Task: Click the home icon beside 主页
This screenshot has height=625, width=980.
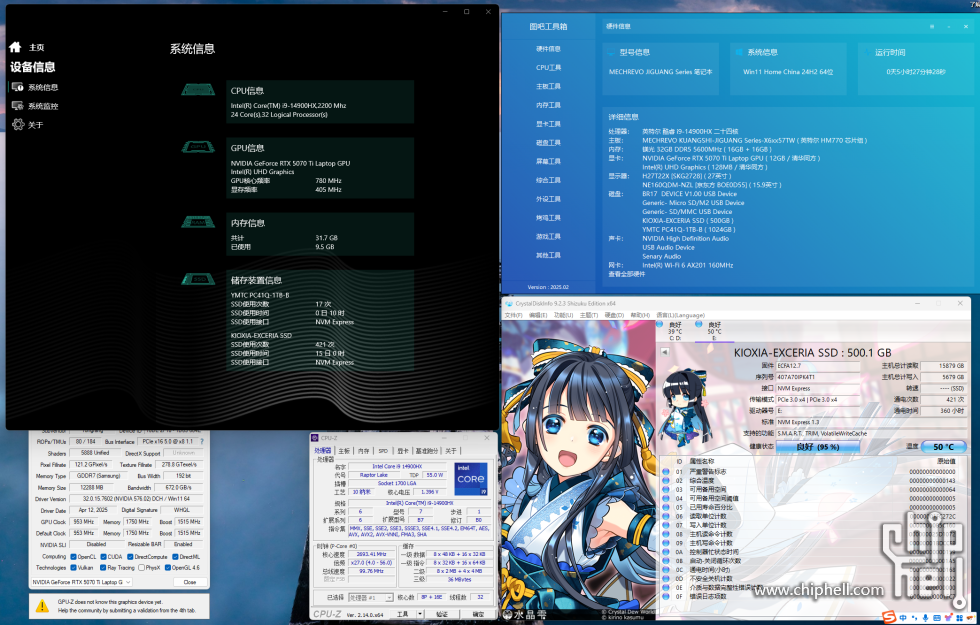Action: pyautogui.click(x=16, y=47)
